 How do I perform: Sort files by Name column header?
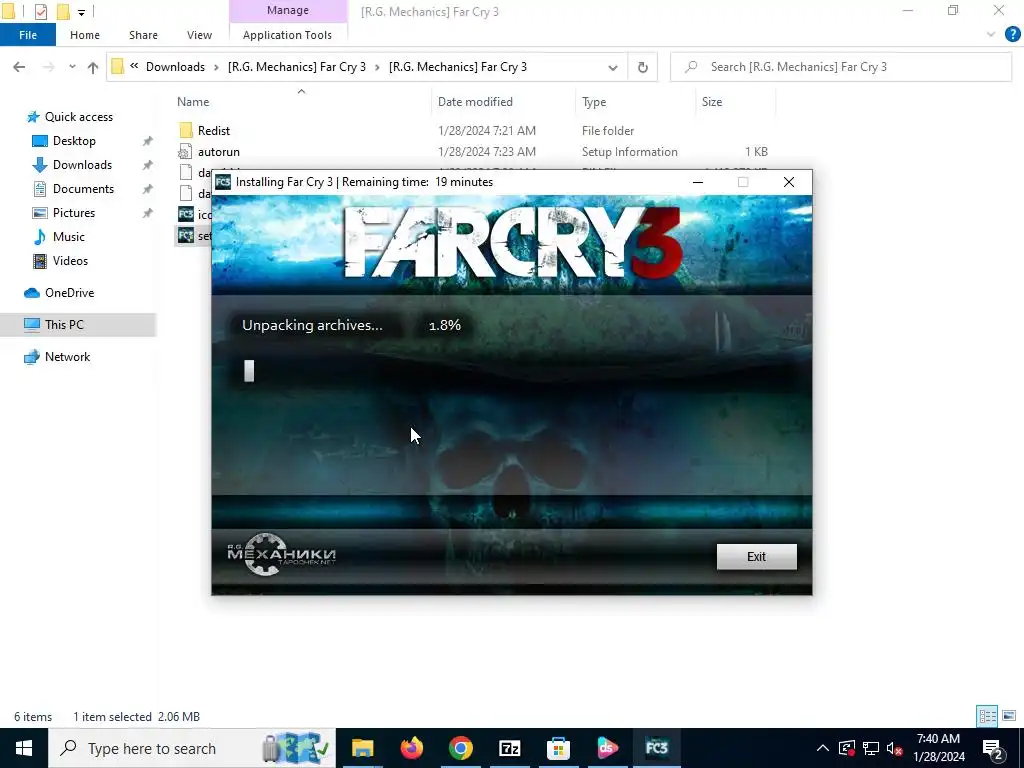tap(193, 102)
